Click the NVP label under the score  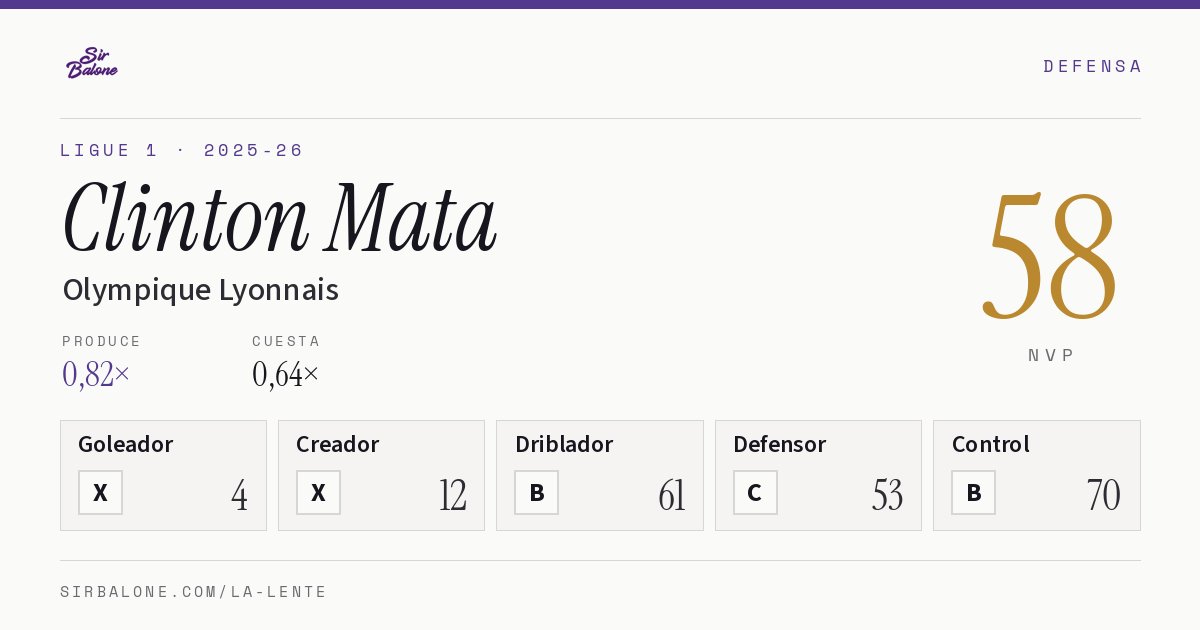coord(1051,355)
